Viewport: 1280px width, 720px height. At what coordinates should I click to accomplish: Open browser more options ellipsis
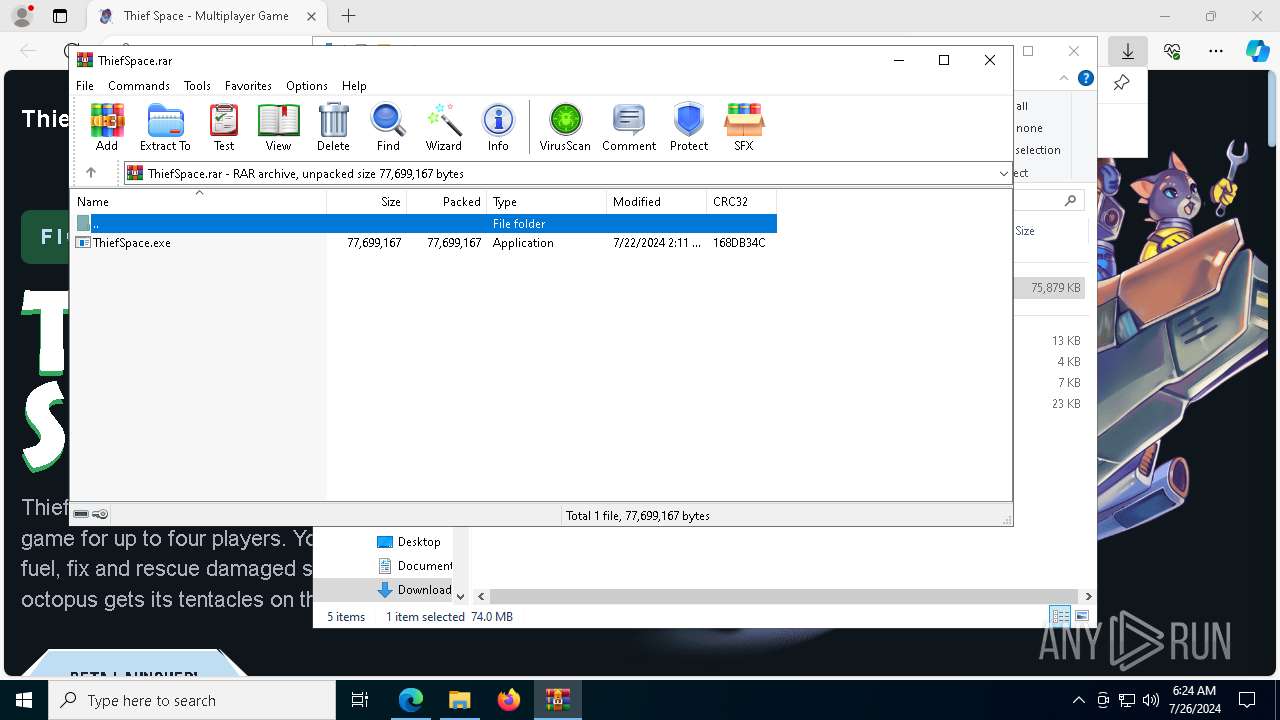(1216, 51)
